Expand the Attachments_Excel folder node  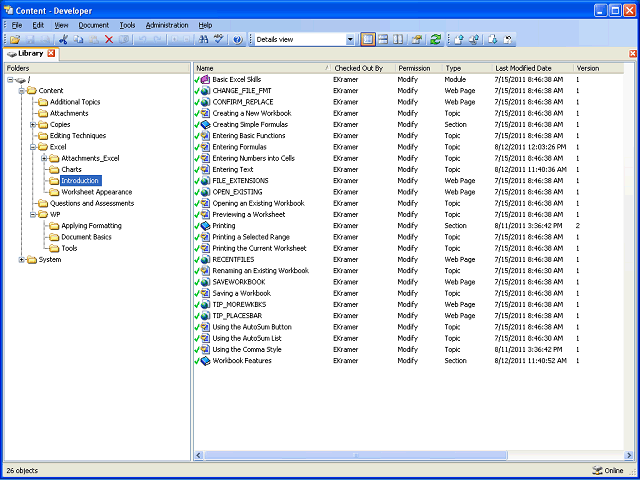[x=44, y=158]
